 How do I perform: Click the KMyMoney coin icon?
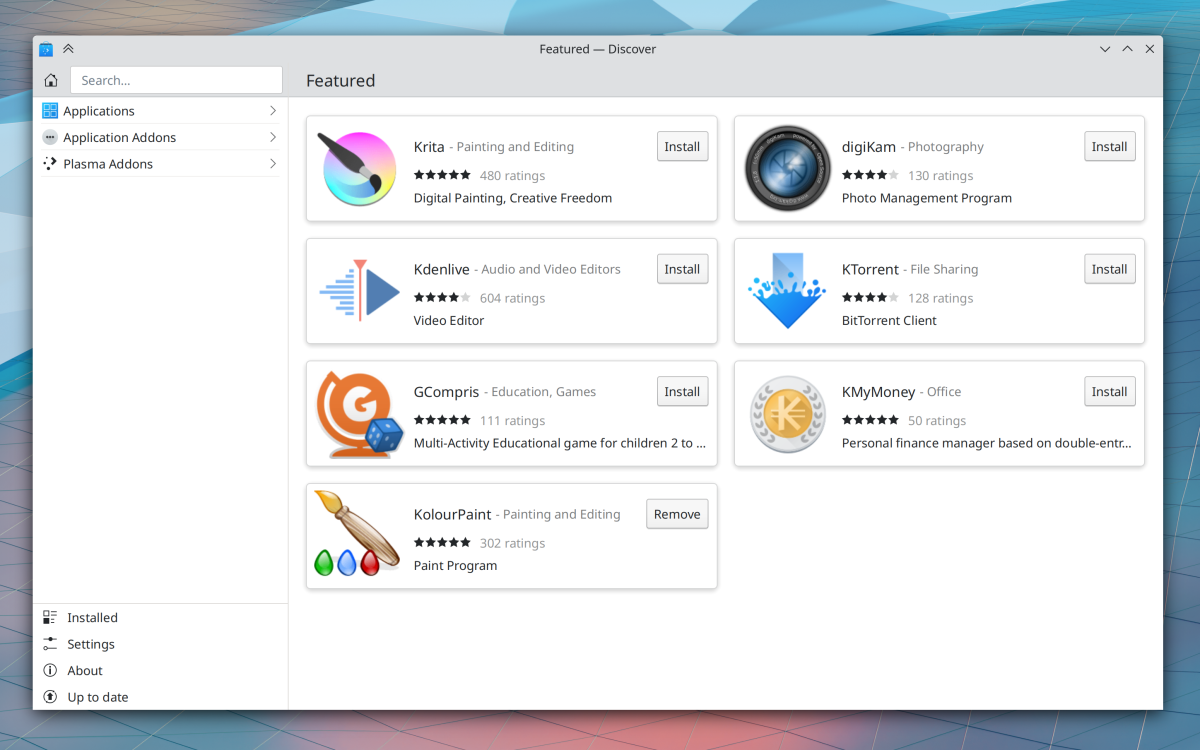tap(787, 414)
